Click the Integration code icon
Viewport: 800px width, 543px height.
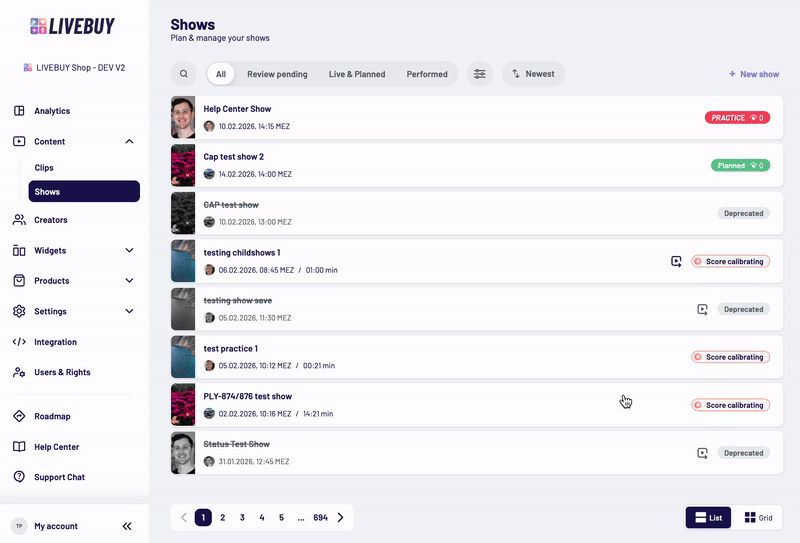tap(19, 342)
